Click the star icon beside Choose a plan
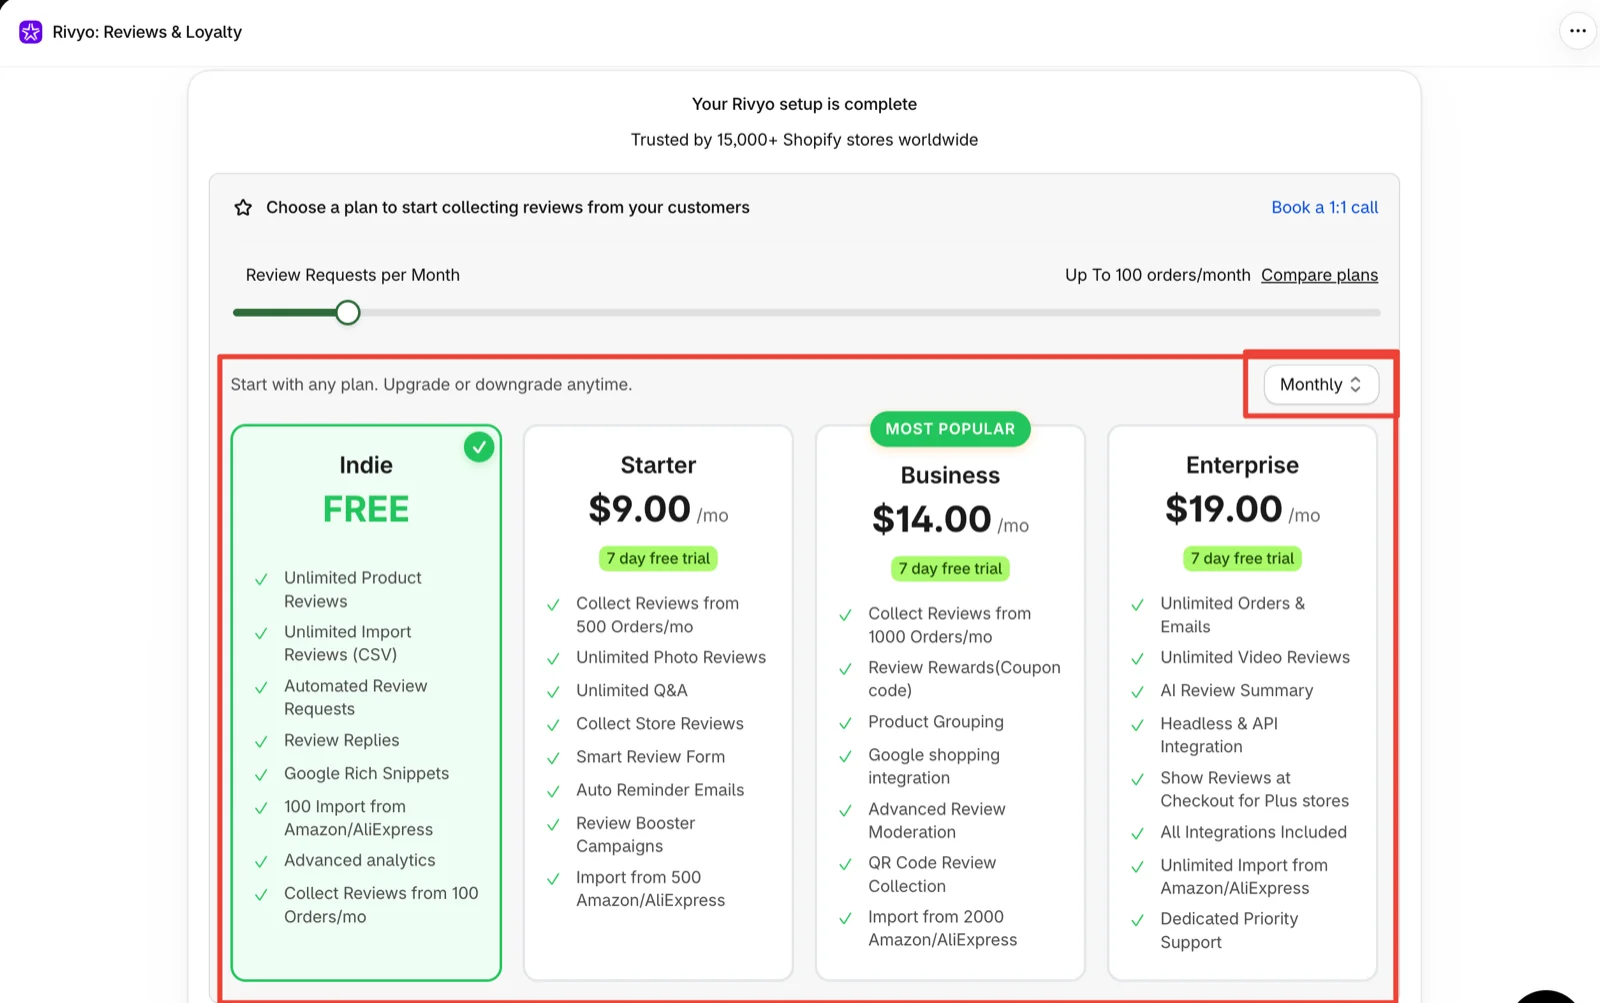The width and height of the screenshot is (1600, 1003). 243,208
